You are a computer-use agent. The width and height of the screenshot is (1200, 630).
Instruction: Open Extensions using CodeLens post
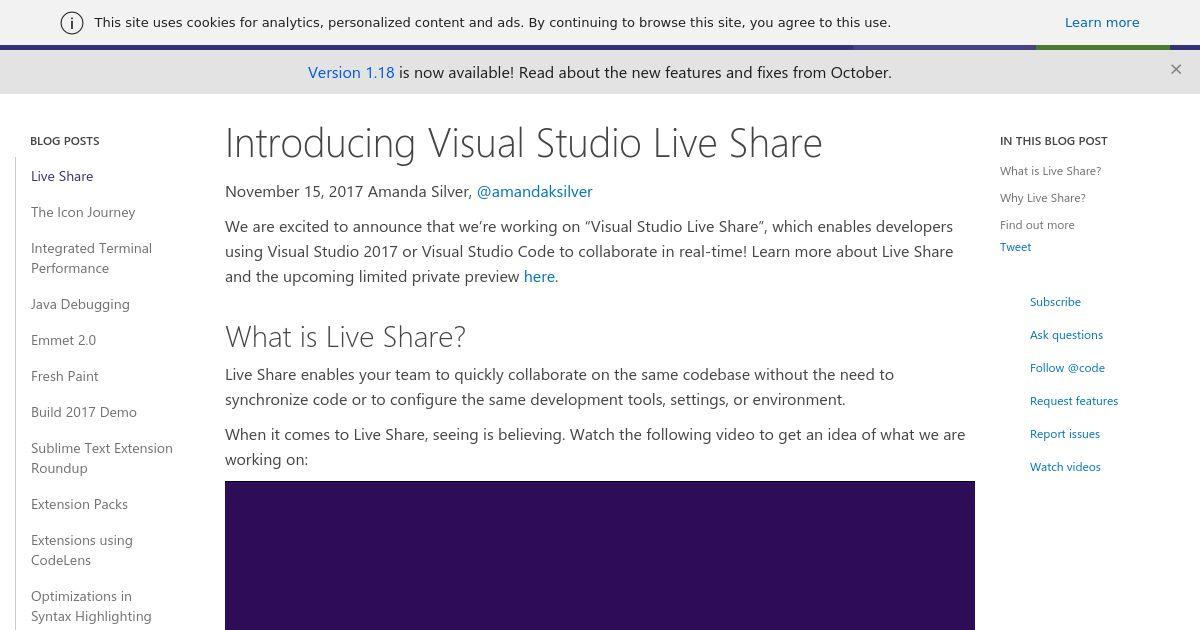(82, 550)
